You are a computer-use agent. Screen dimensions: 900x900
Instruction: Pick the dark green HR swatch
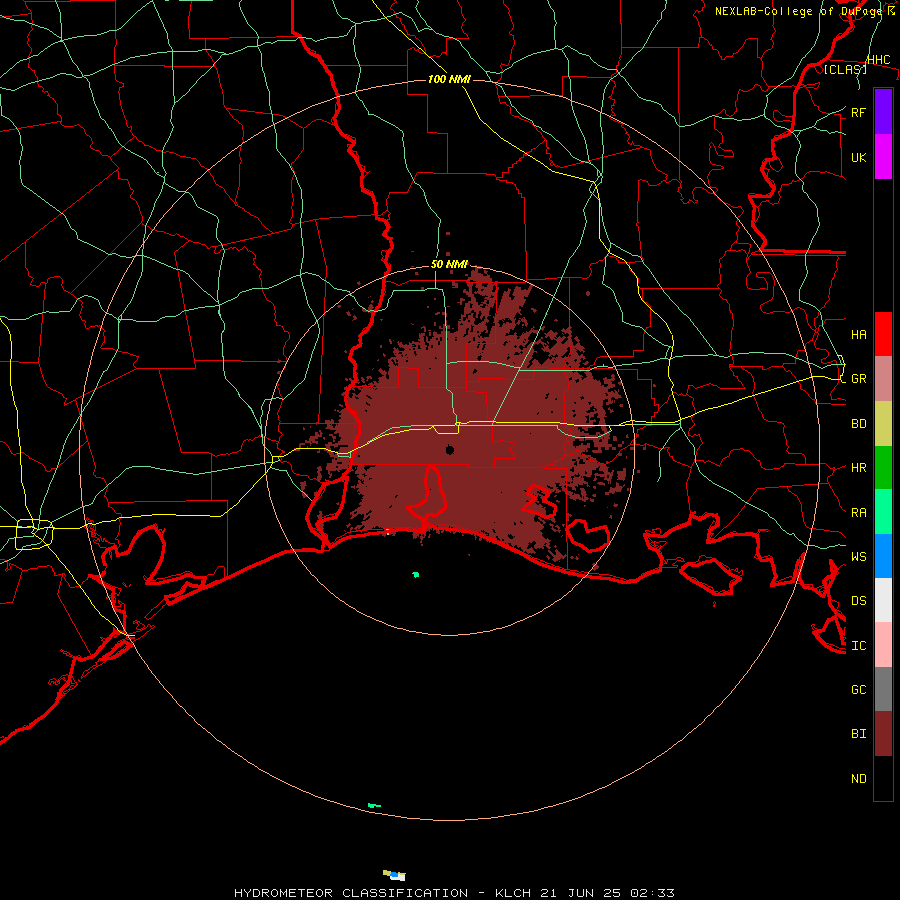pos(883,468)
